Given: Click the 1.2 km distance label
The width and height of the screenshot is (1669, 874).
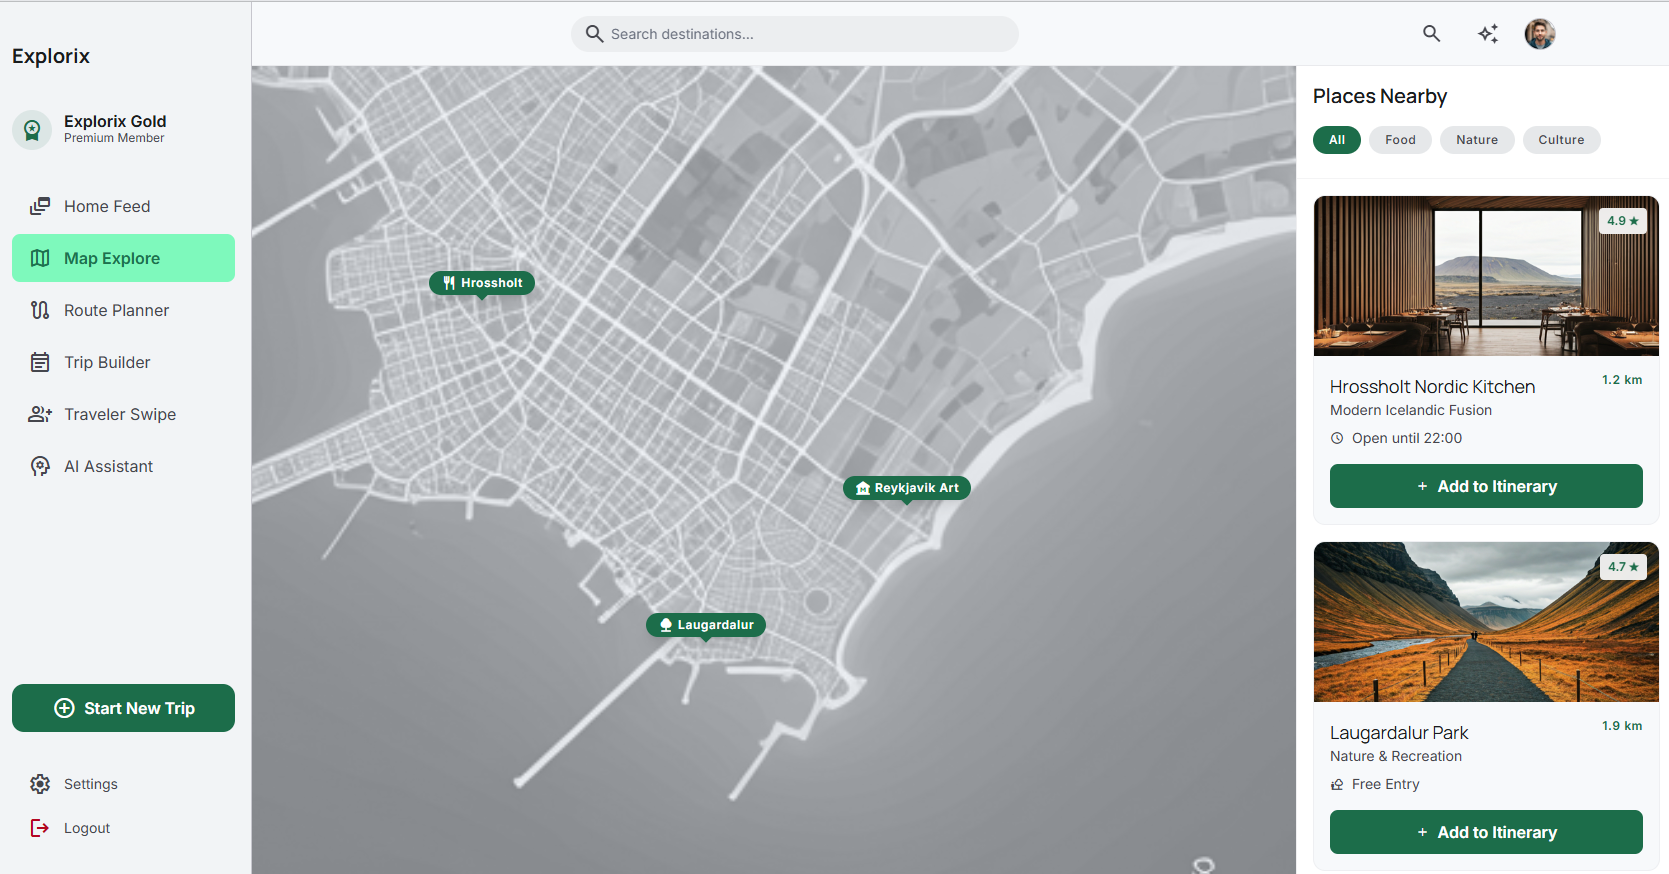Looking at the screenshot, I should click(1622, 380).
